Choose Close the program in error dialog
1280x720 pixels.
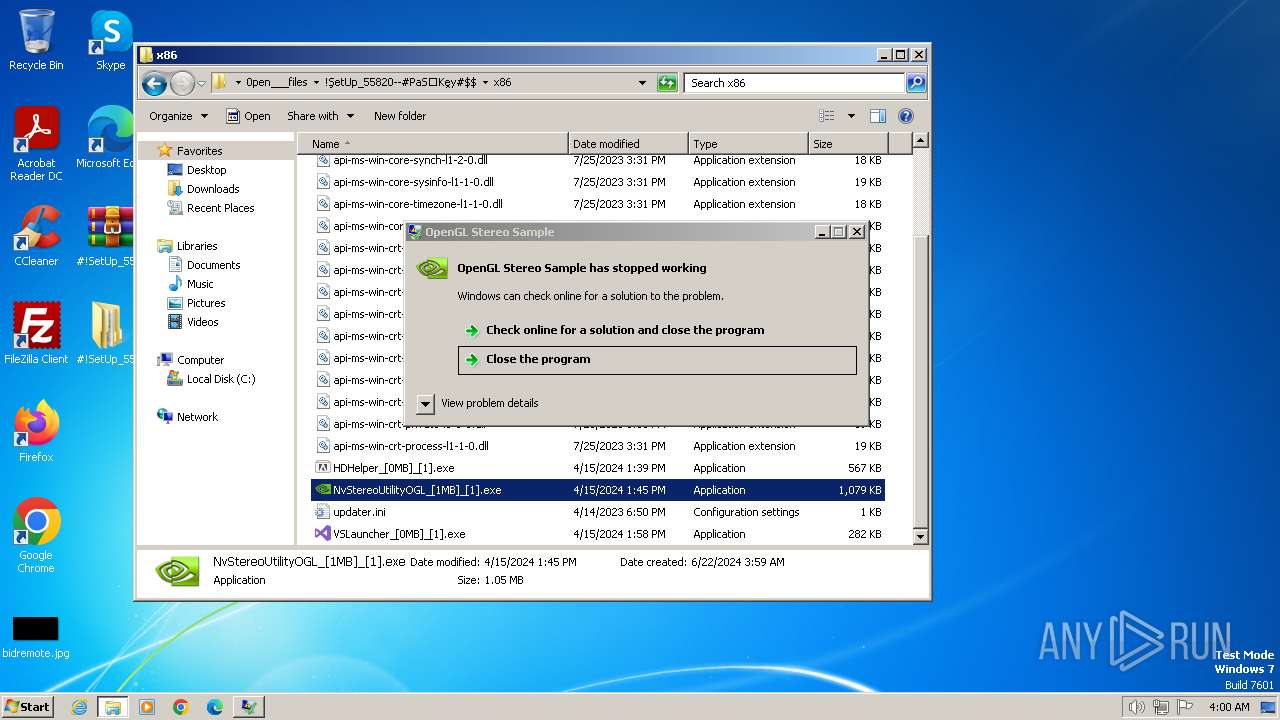[657, 360]
